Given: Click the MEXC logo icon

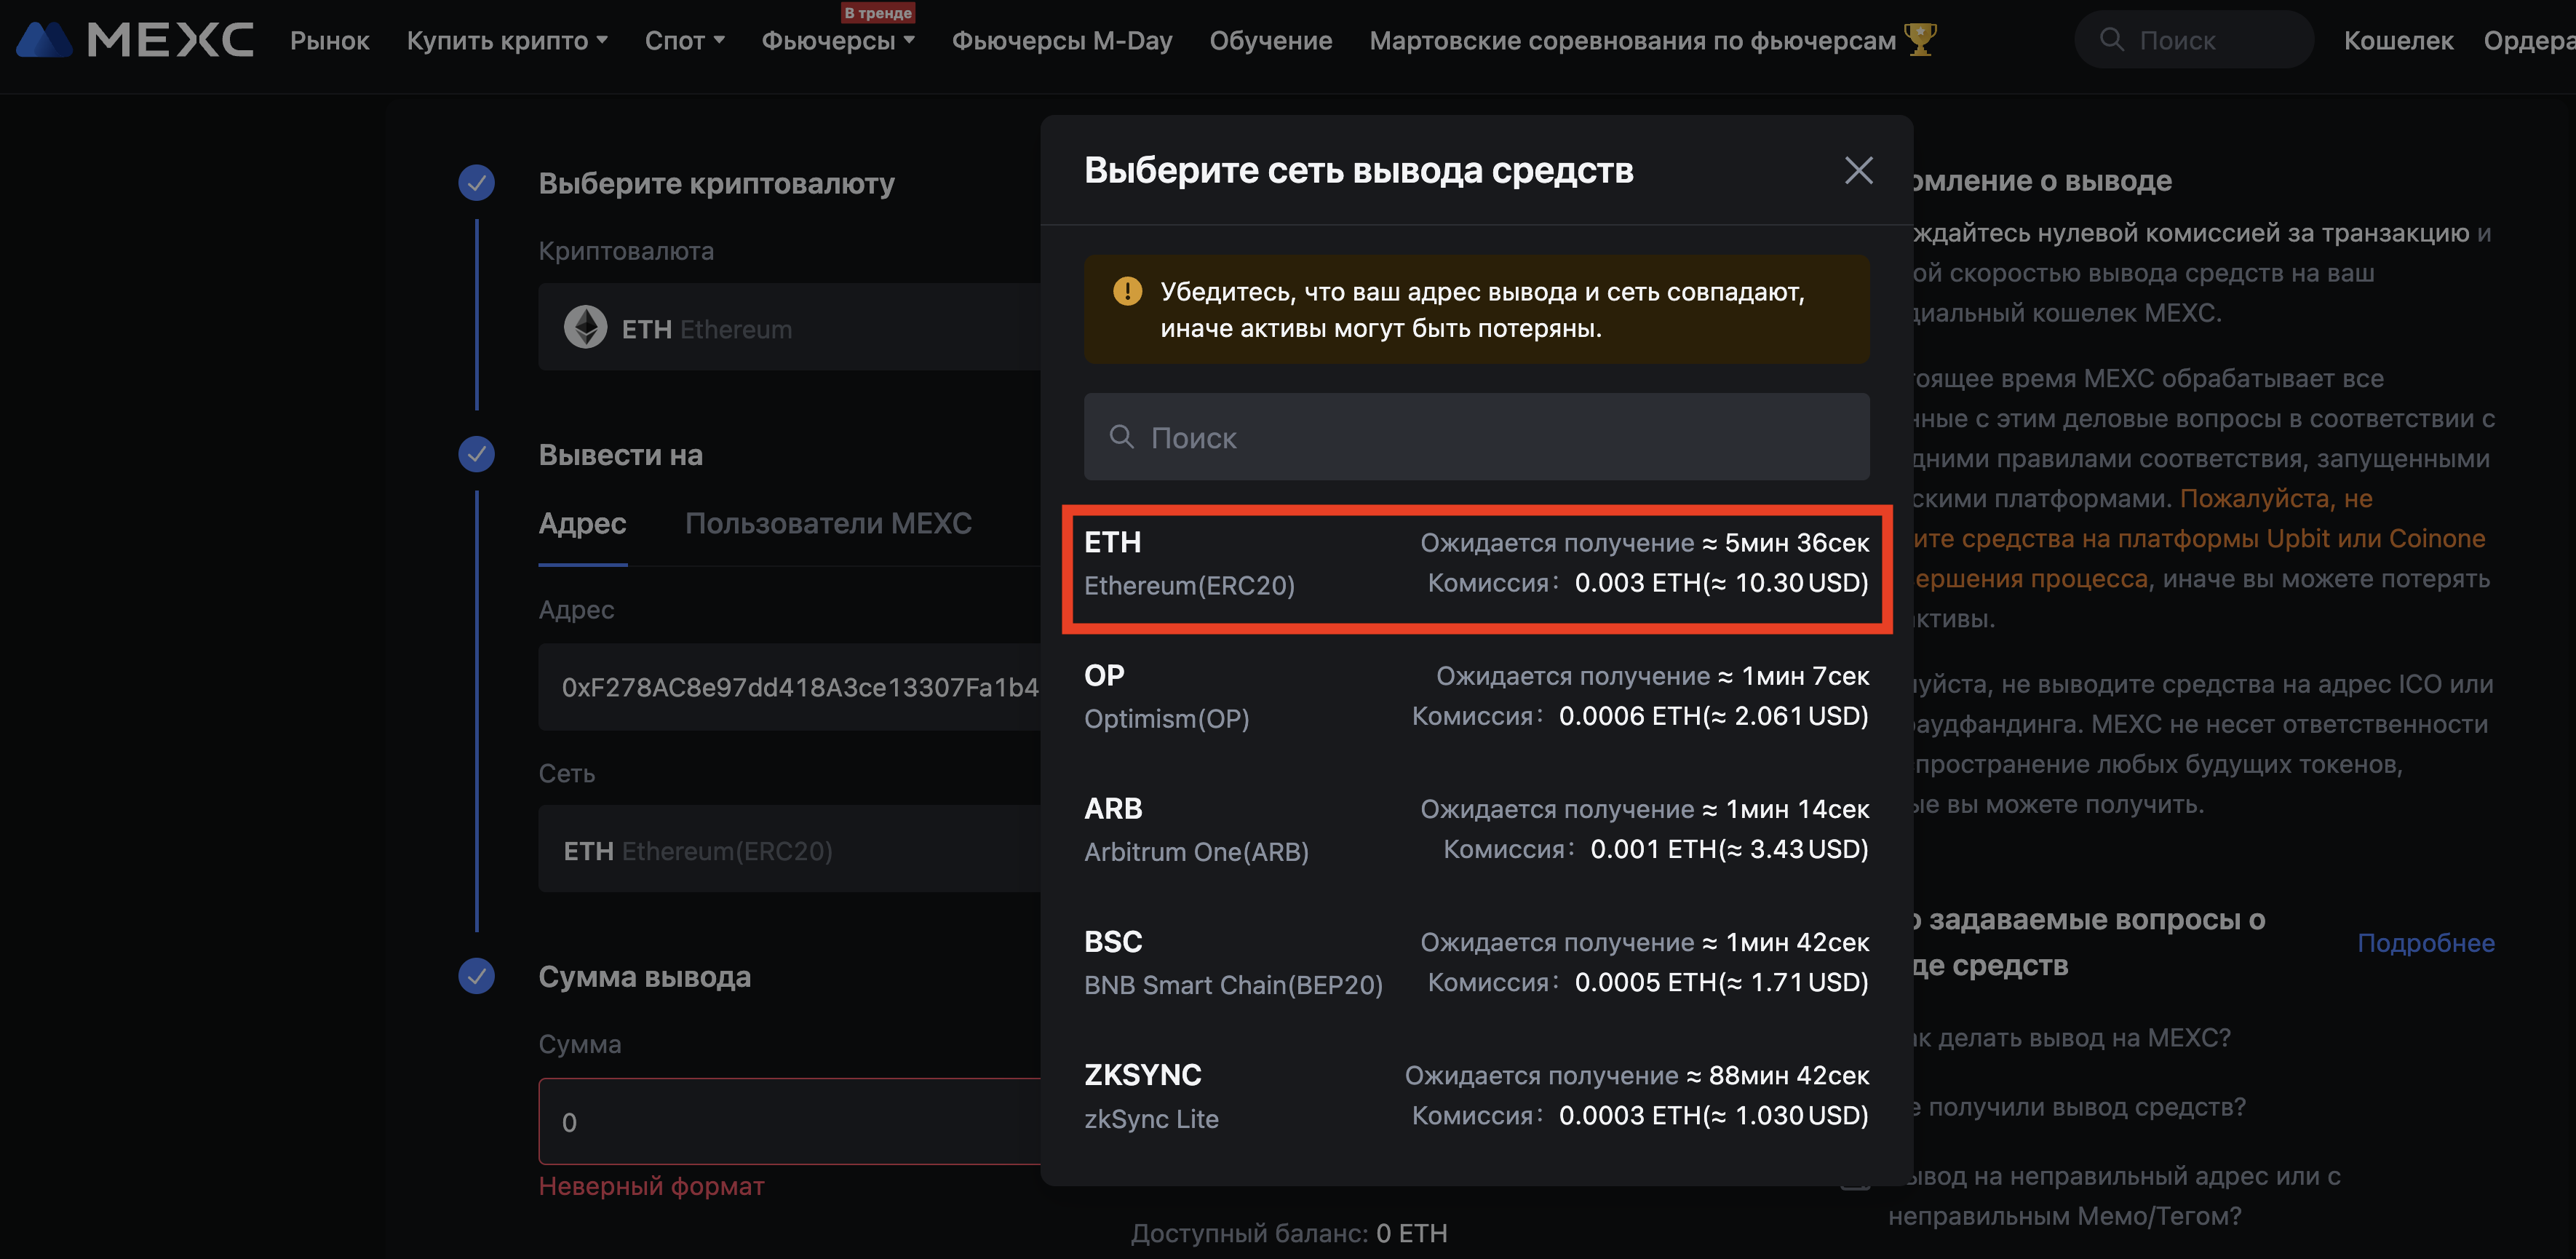Looking at the screenshot, I should click(44, 40).
